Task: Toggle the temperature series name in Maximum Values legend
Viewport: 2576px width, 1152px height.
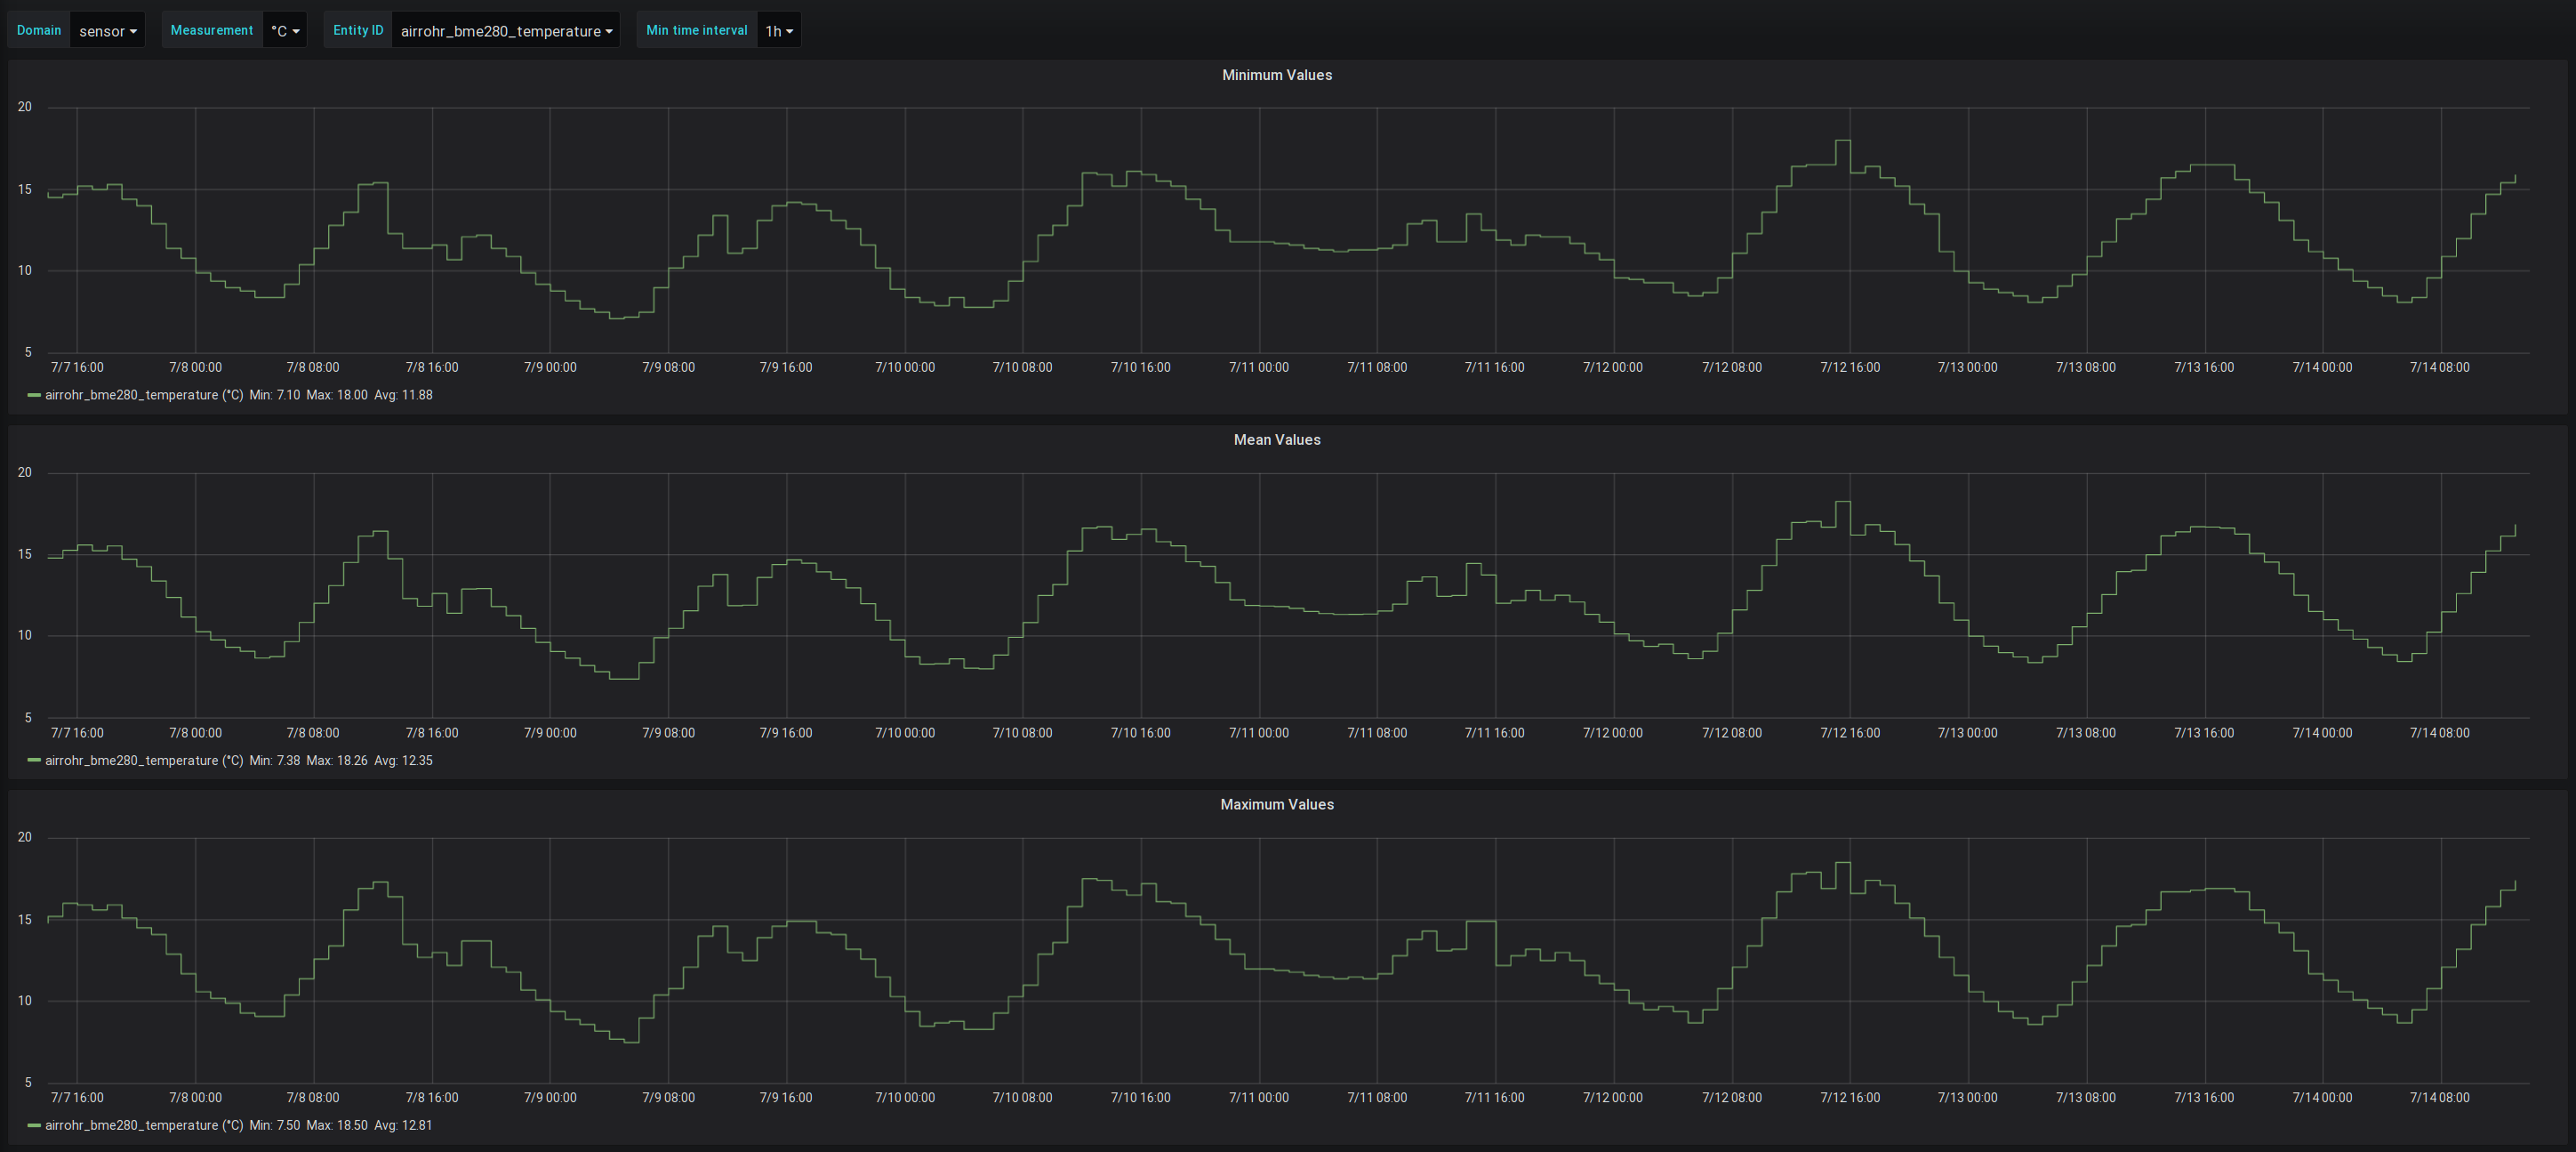Action: (x=144, y=1126)
